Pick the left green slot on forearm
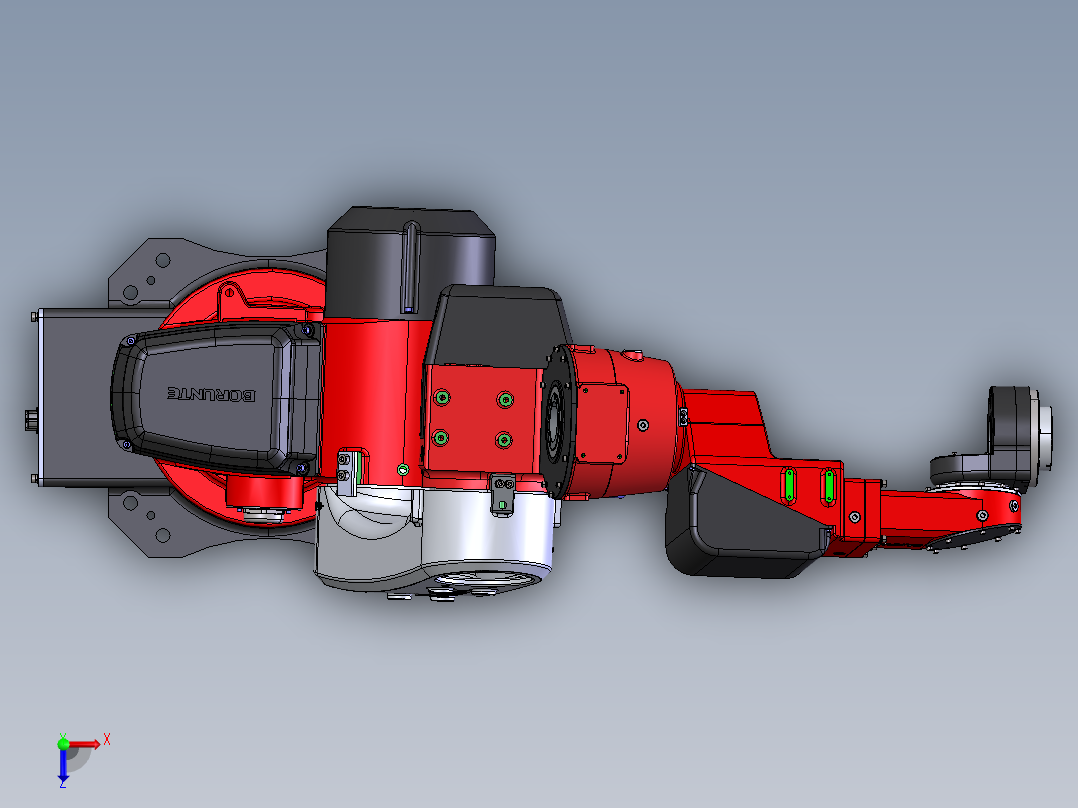The width and height of the screenshot is (1078, 808). coord(789,485)
